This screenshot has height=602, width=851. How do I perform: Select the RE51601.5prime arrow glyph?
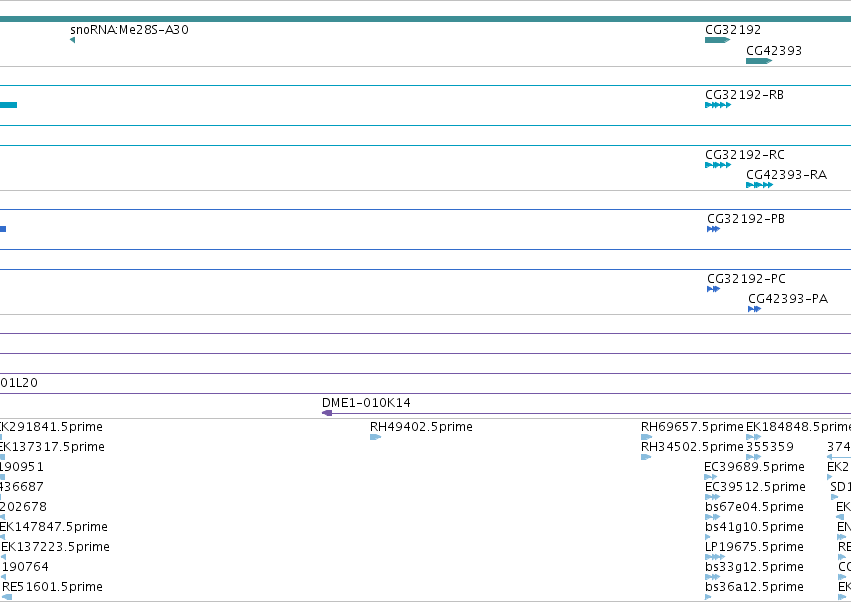pyautogui.click(x=7, y=597)
